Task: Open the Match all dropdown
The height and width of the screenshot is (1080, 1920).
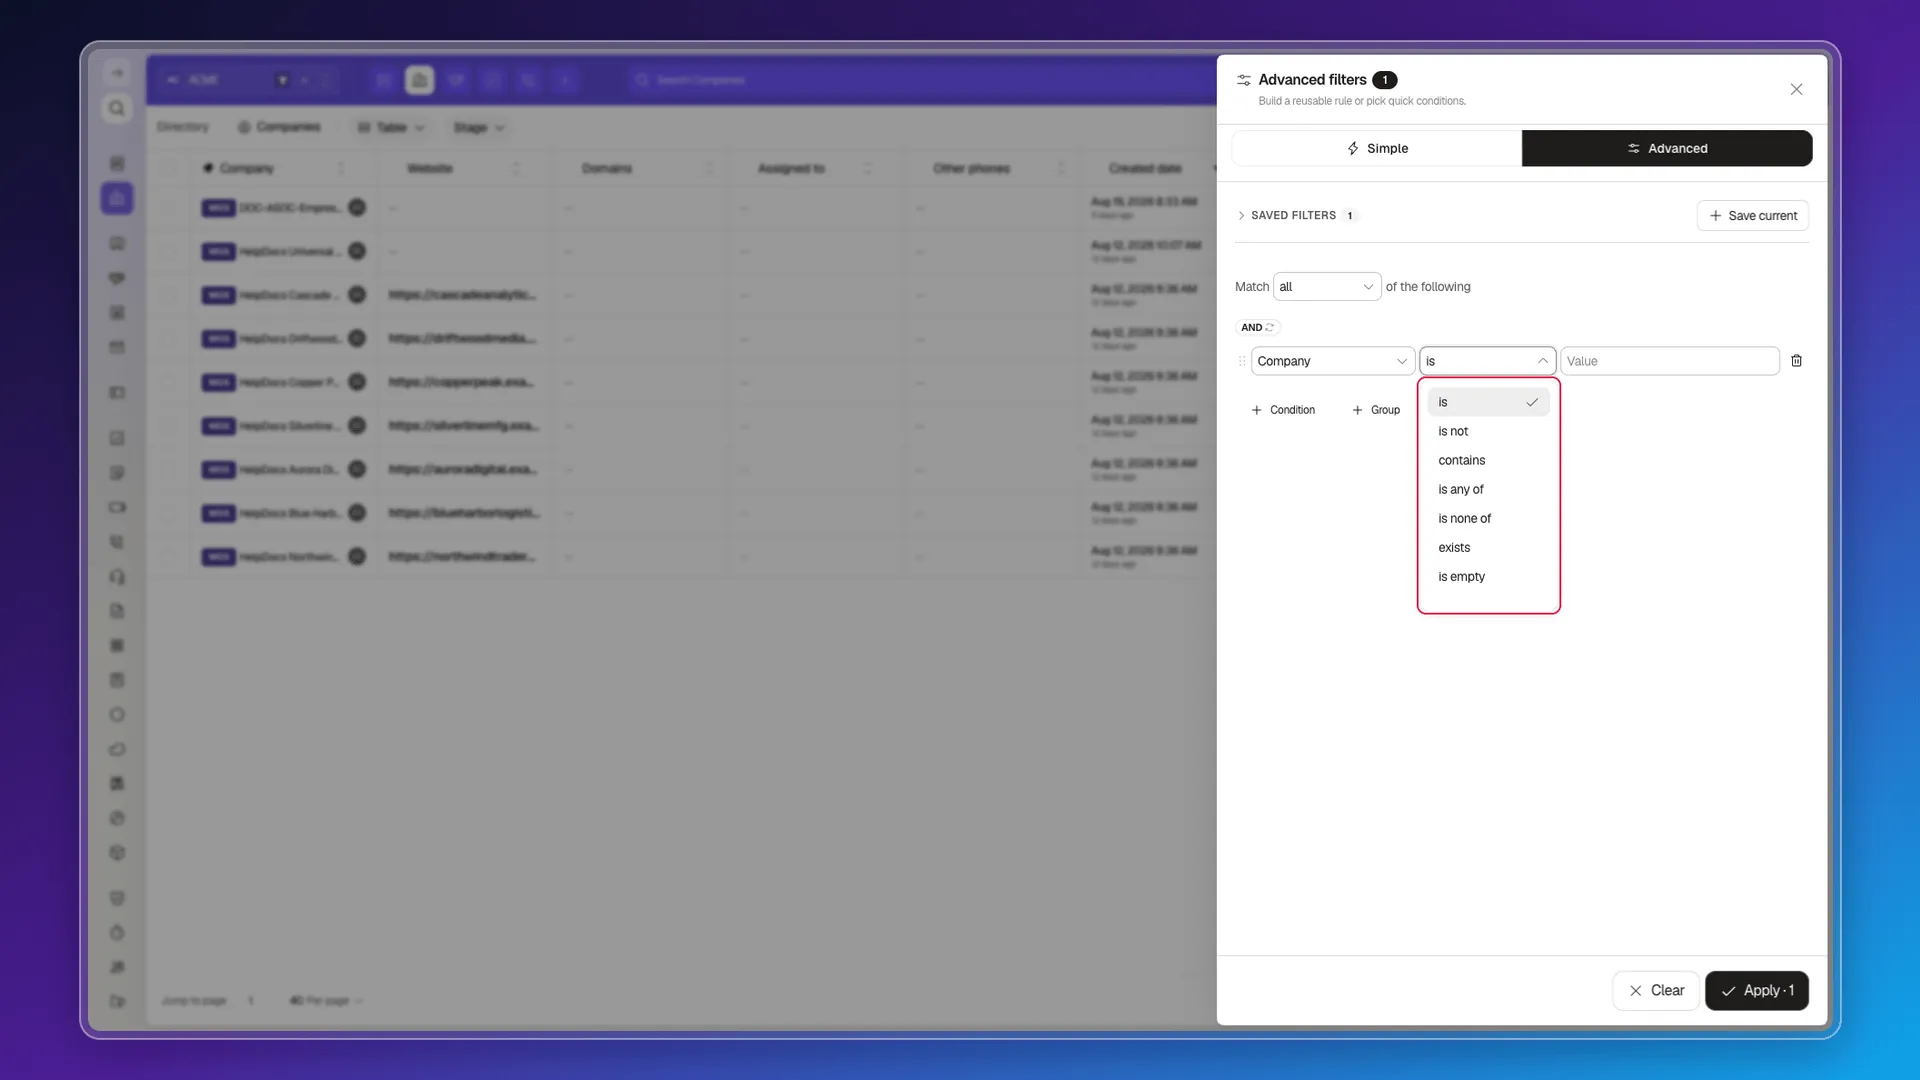Action: 1327,287
